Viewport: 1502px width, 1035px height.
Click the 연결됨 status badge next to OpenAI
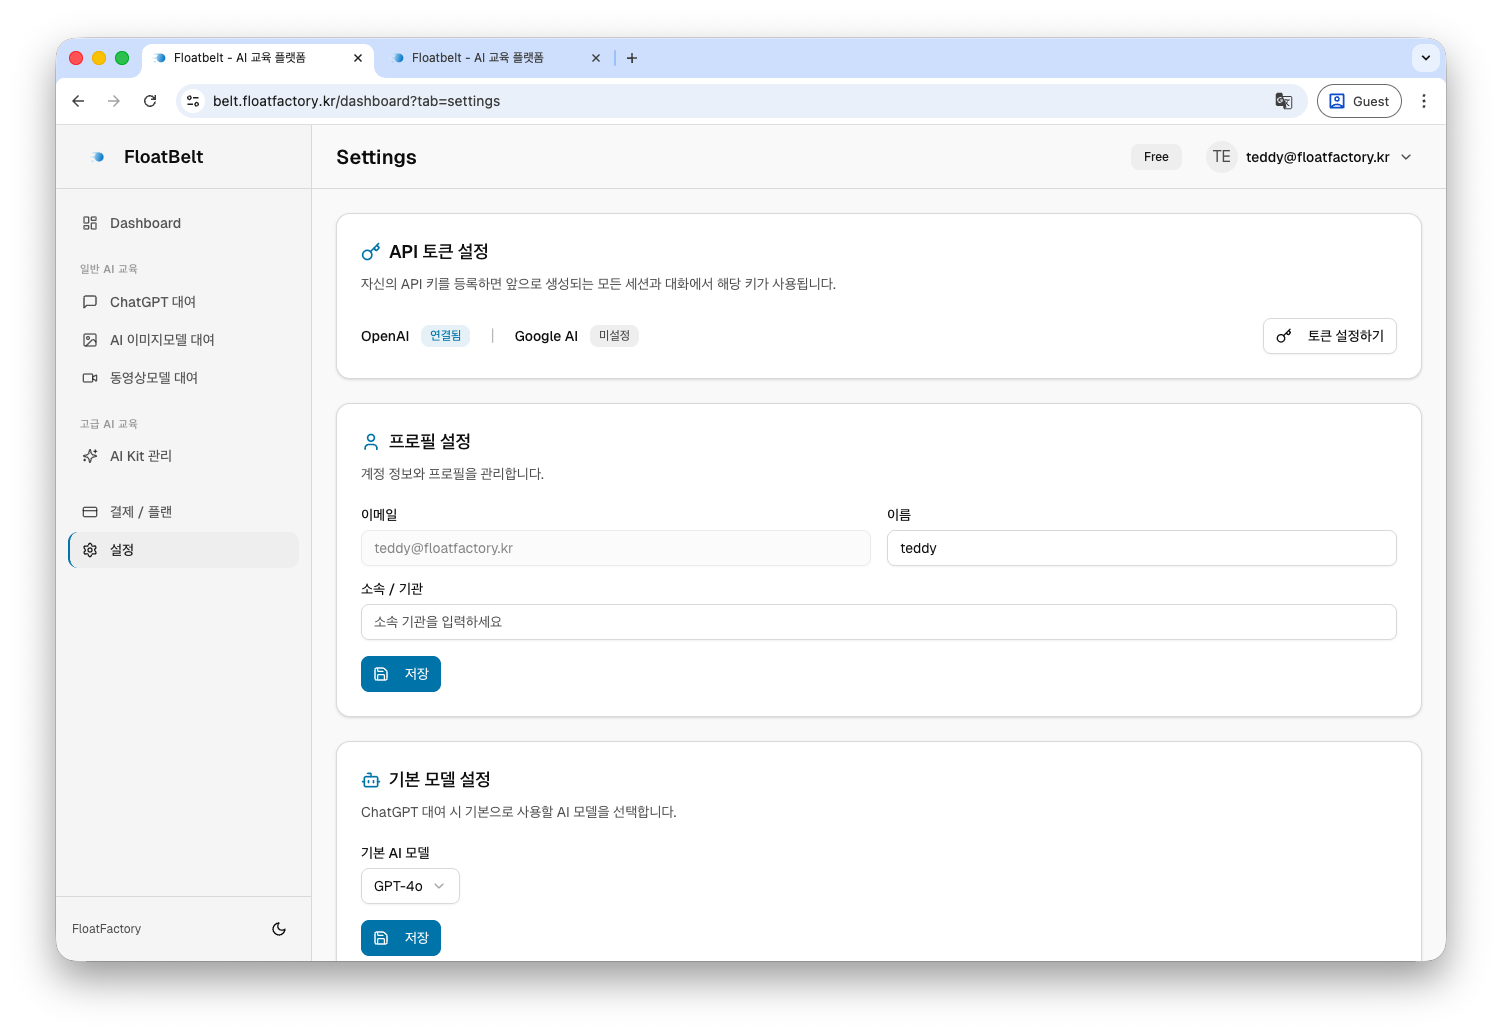[445, 335]
